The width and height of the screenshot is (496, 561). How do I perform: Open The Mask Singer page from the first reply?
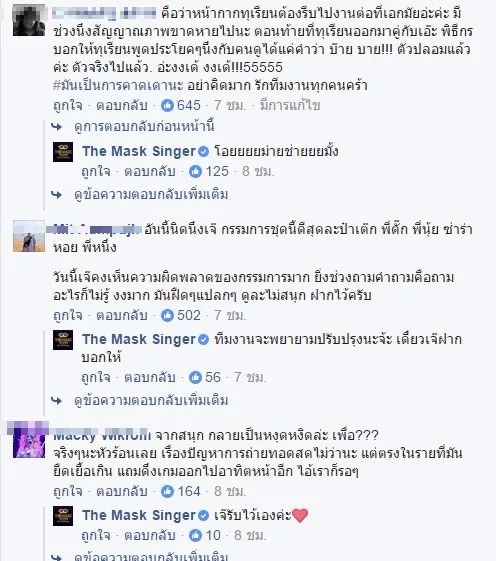pos(139,151)
